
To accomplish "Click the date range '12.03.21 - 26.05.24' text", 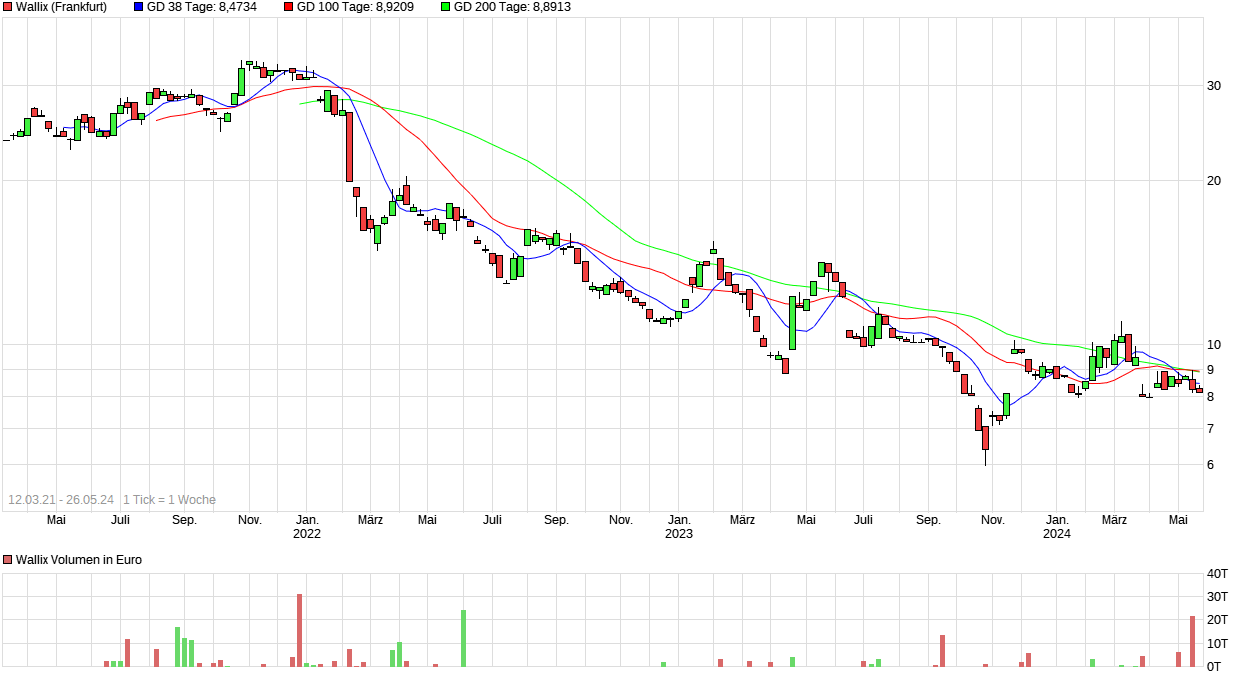I will click(61, 500).
